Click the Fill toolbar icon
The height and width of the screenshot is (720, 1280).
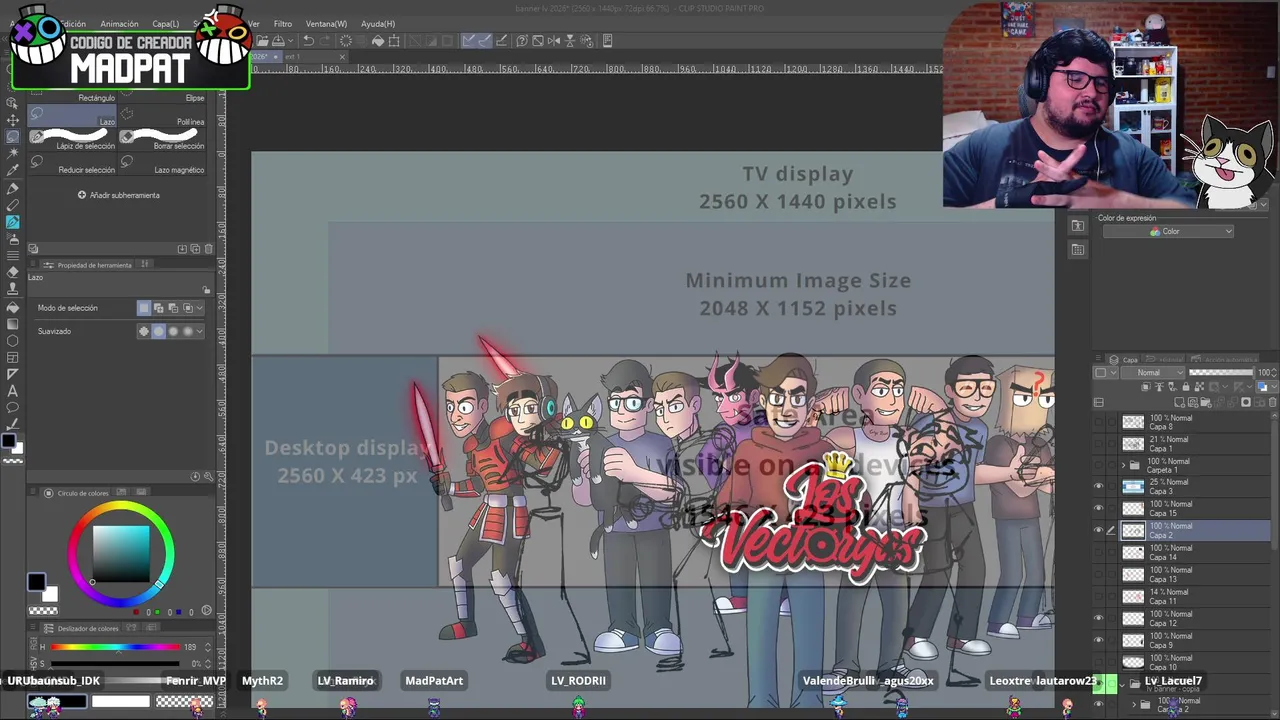(x=378, y=41)
